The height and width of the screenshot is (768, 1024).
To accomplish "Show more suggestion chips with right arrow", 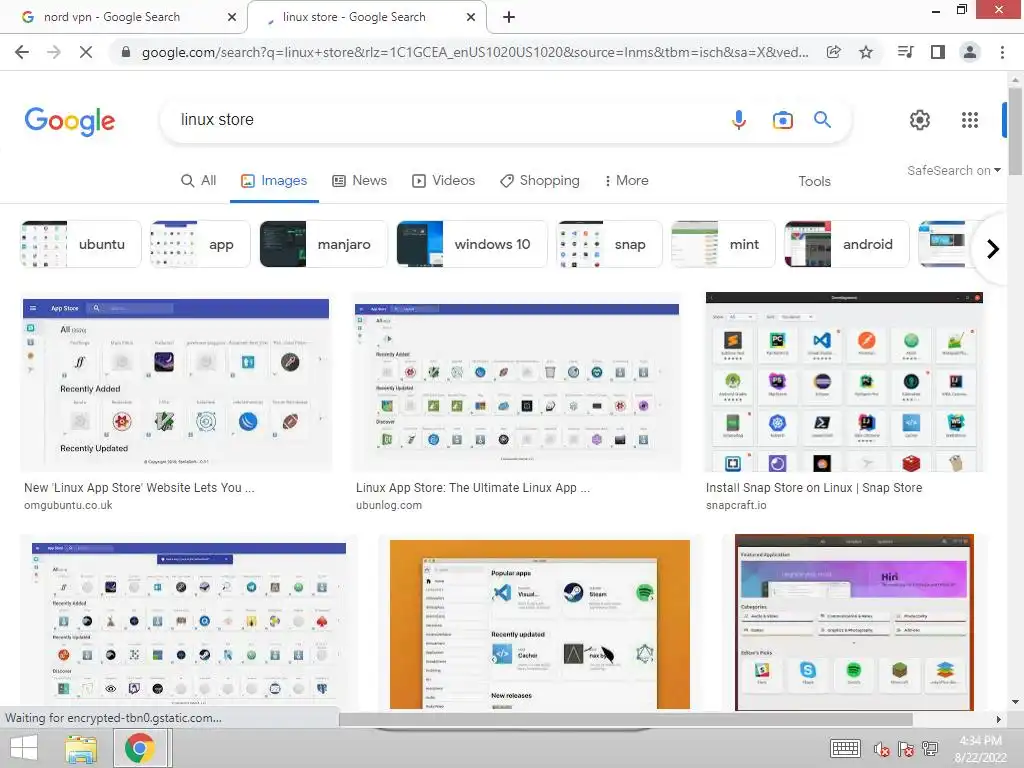I will click(993, 249).
